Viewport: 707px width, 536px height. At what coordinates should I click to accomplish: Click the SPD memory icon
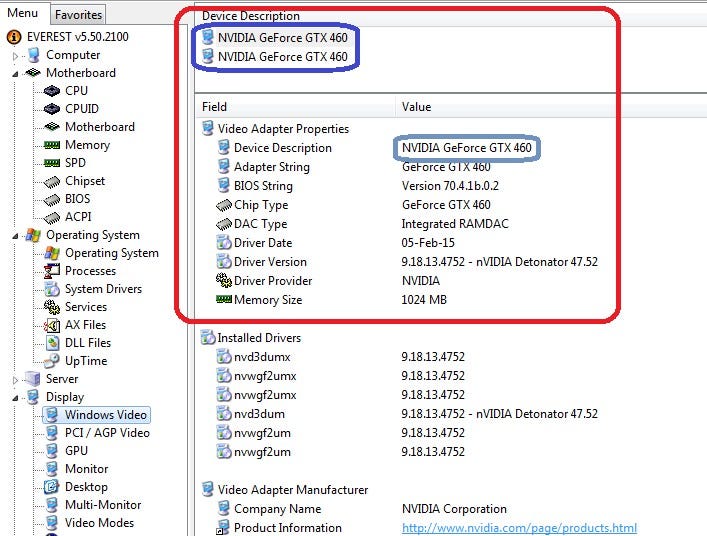coord(52,163)
